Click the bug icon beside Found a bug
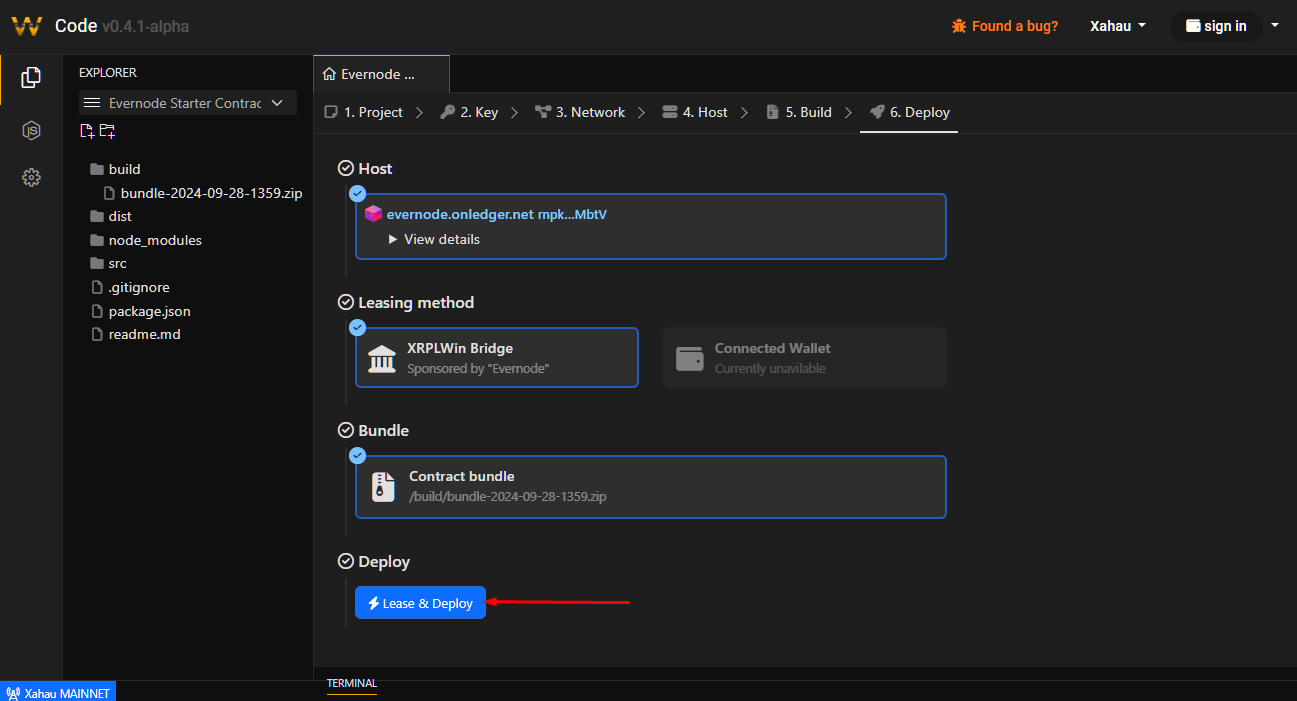The width and height of the screenshot is (1297, 701). coord(959,26)
